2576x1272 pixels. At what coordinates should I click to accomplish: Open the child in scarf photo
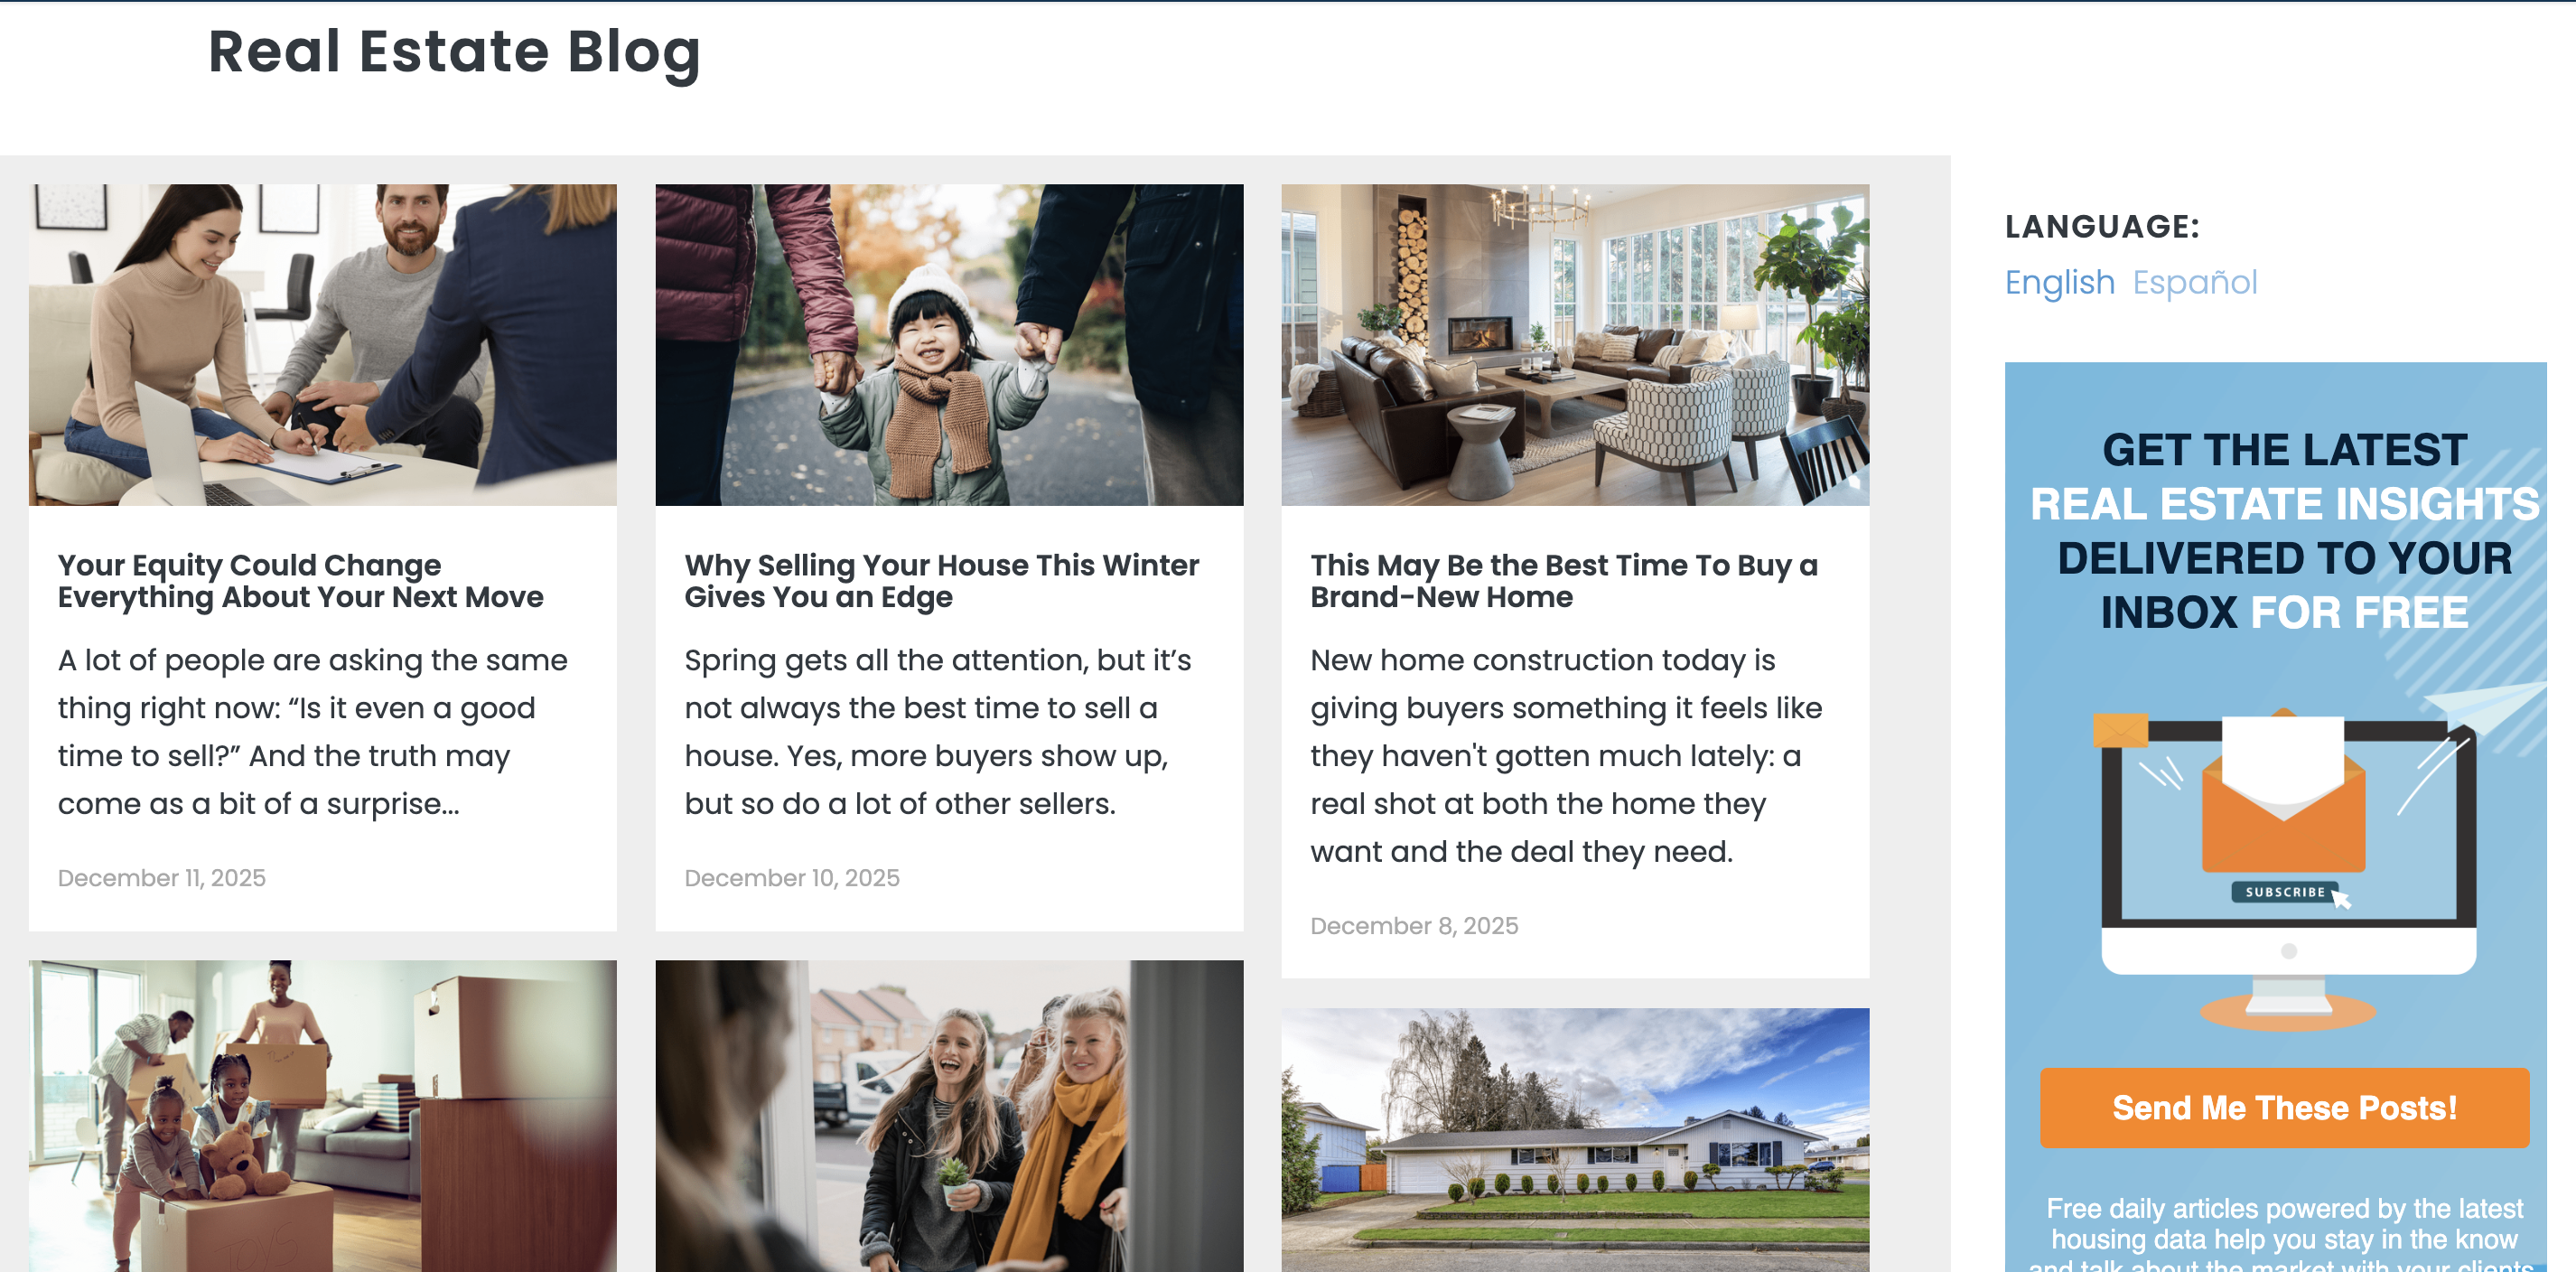pos(949,344)
